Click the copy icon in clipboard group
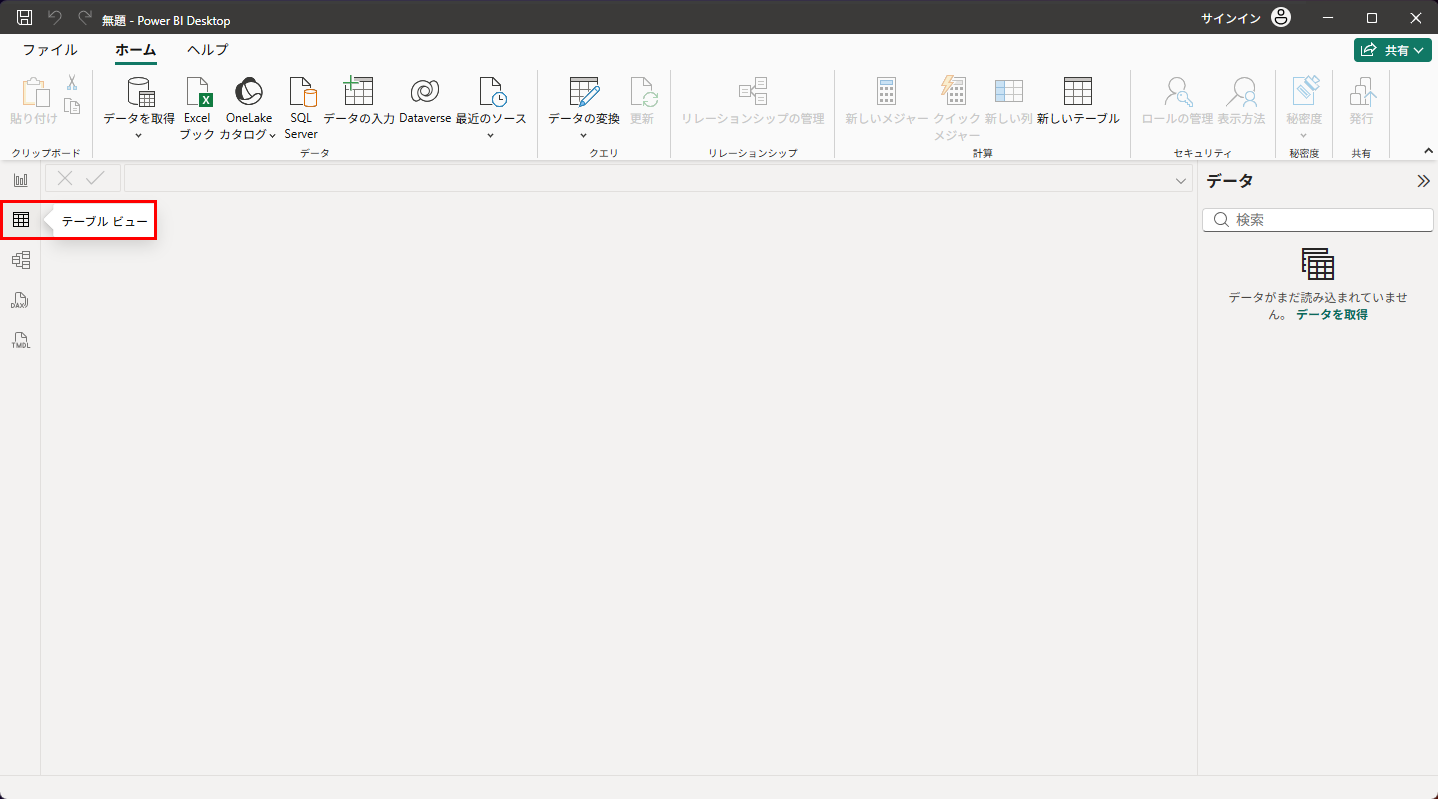This screenshot has width=1438, height=799. pyautogui.click(x=72, y=106)
